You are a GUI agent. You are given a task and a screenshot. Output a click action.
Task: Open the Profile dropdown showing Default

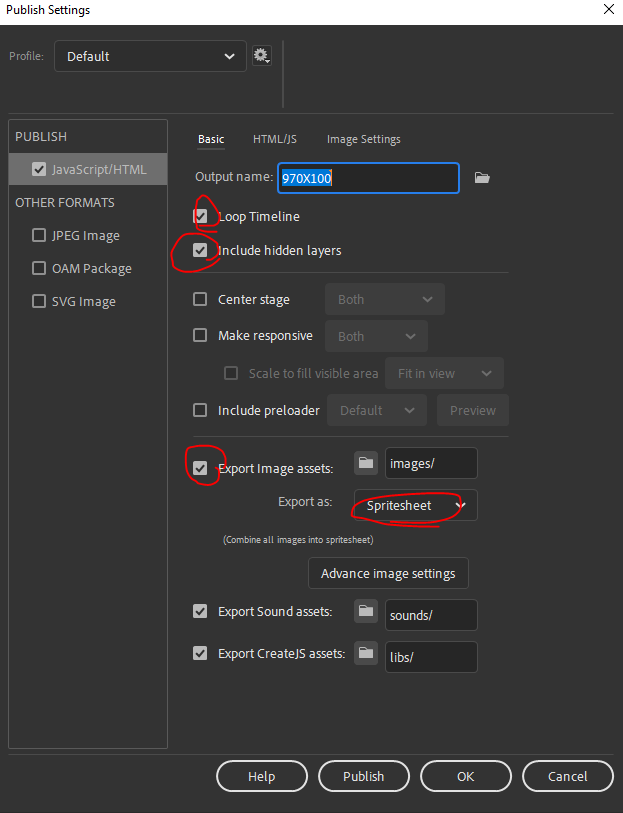click(150, 56)
